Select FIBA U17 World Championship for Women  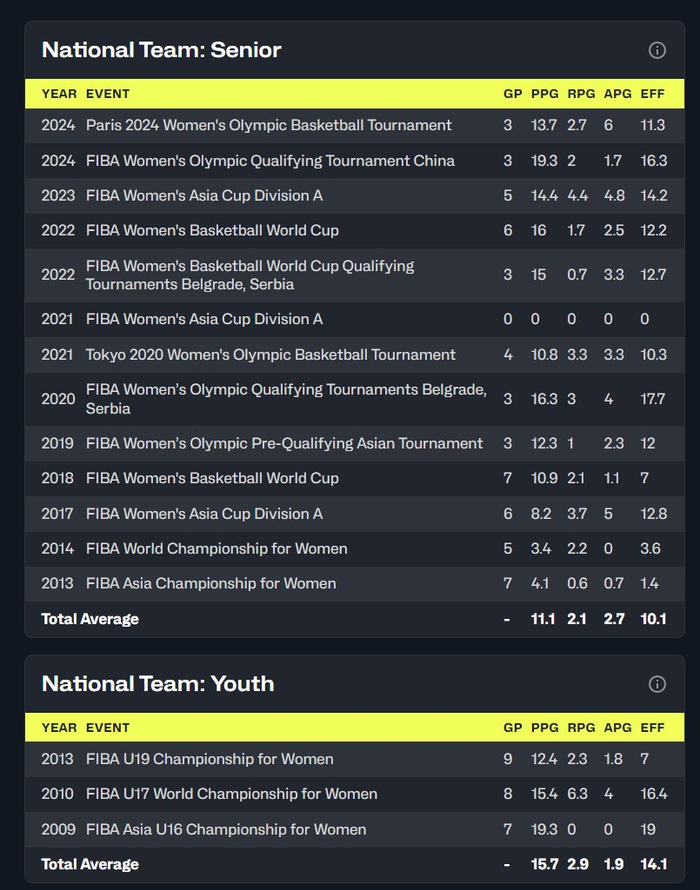coord(231,794)
